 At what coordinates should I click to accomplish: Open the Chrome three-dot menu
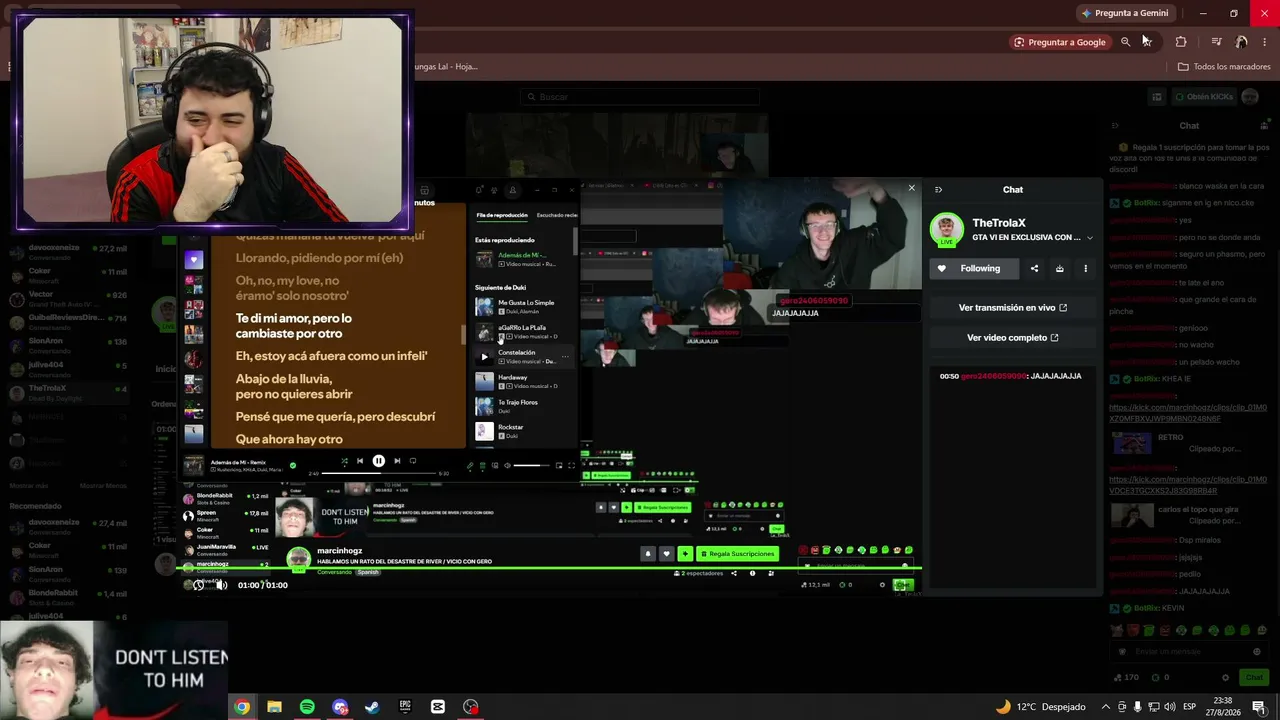click(1265, 42)
